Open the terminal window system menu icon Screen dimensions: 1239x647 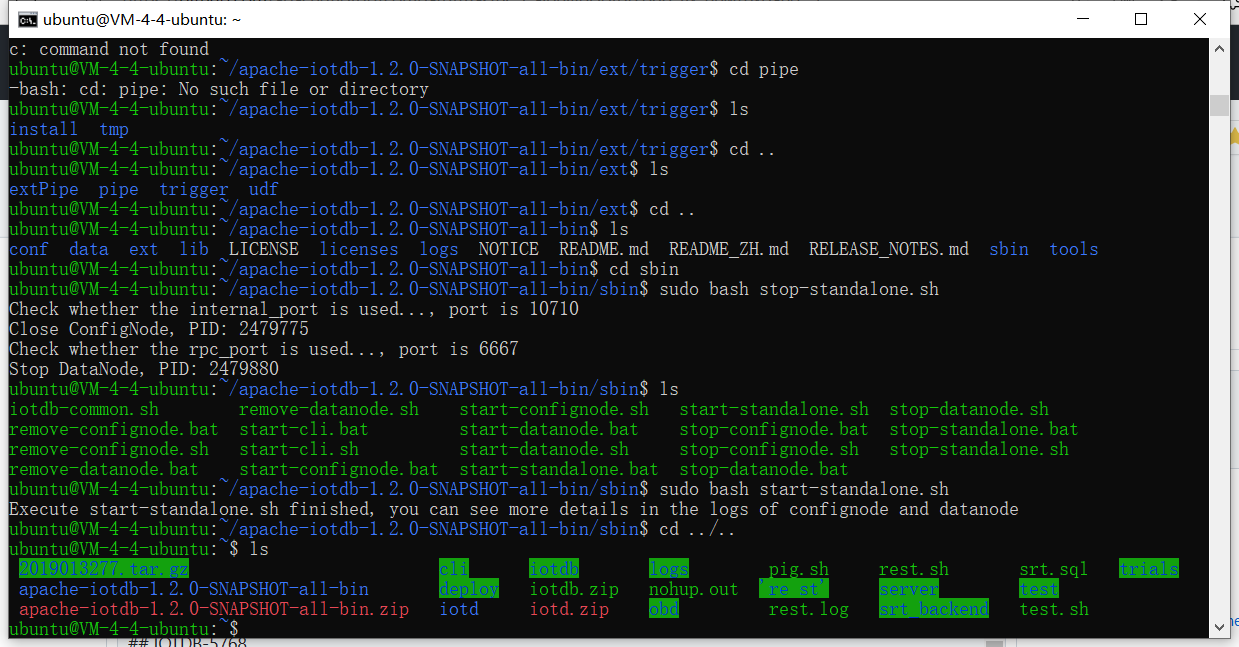[28, 19]
